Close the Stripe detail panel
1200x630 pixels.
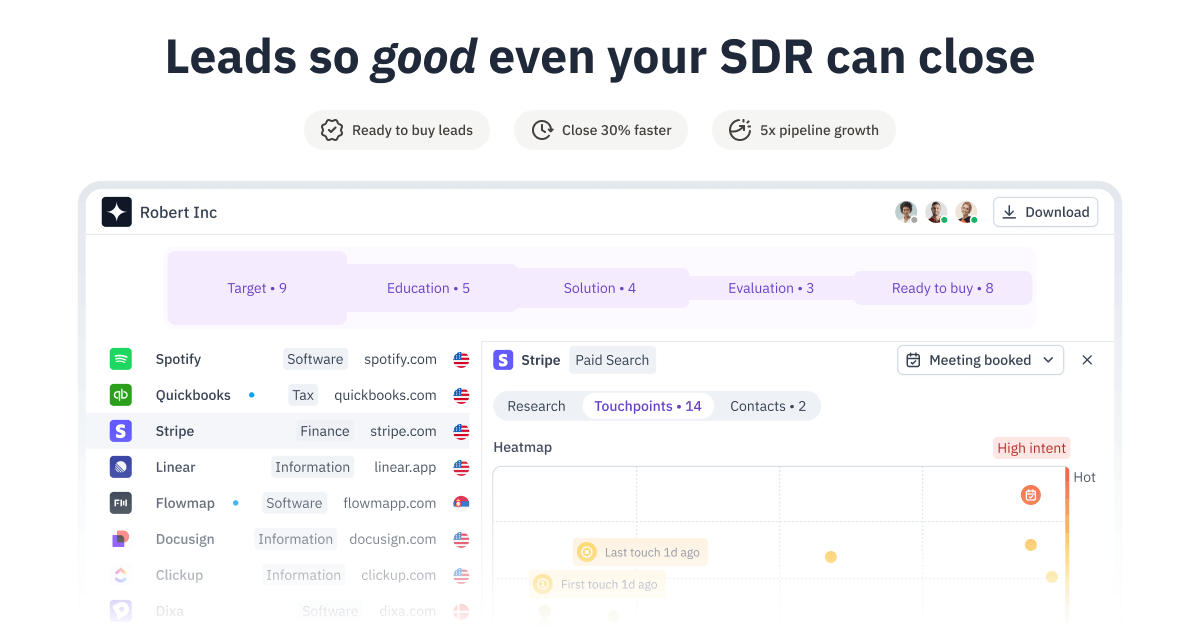1087,360
